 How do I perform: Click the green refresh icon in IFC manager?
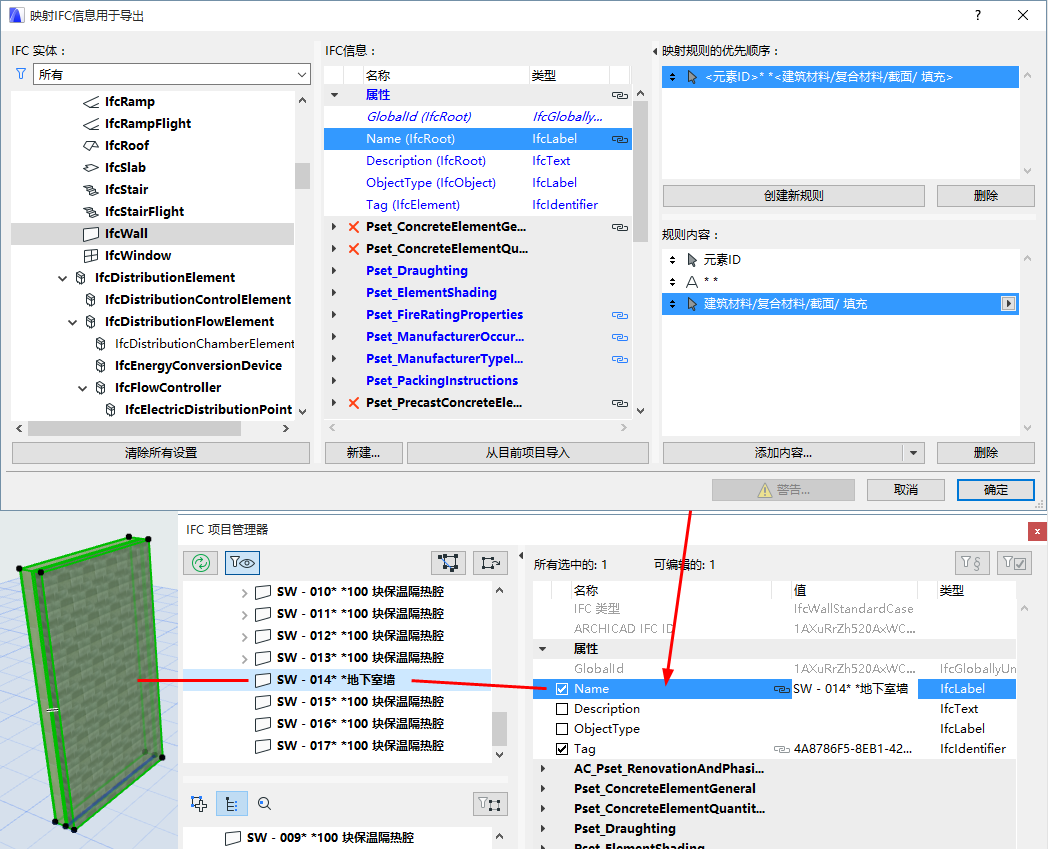pos(201,563)
